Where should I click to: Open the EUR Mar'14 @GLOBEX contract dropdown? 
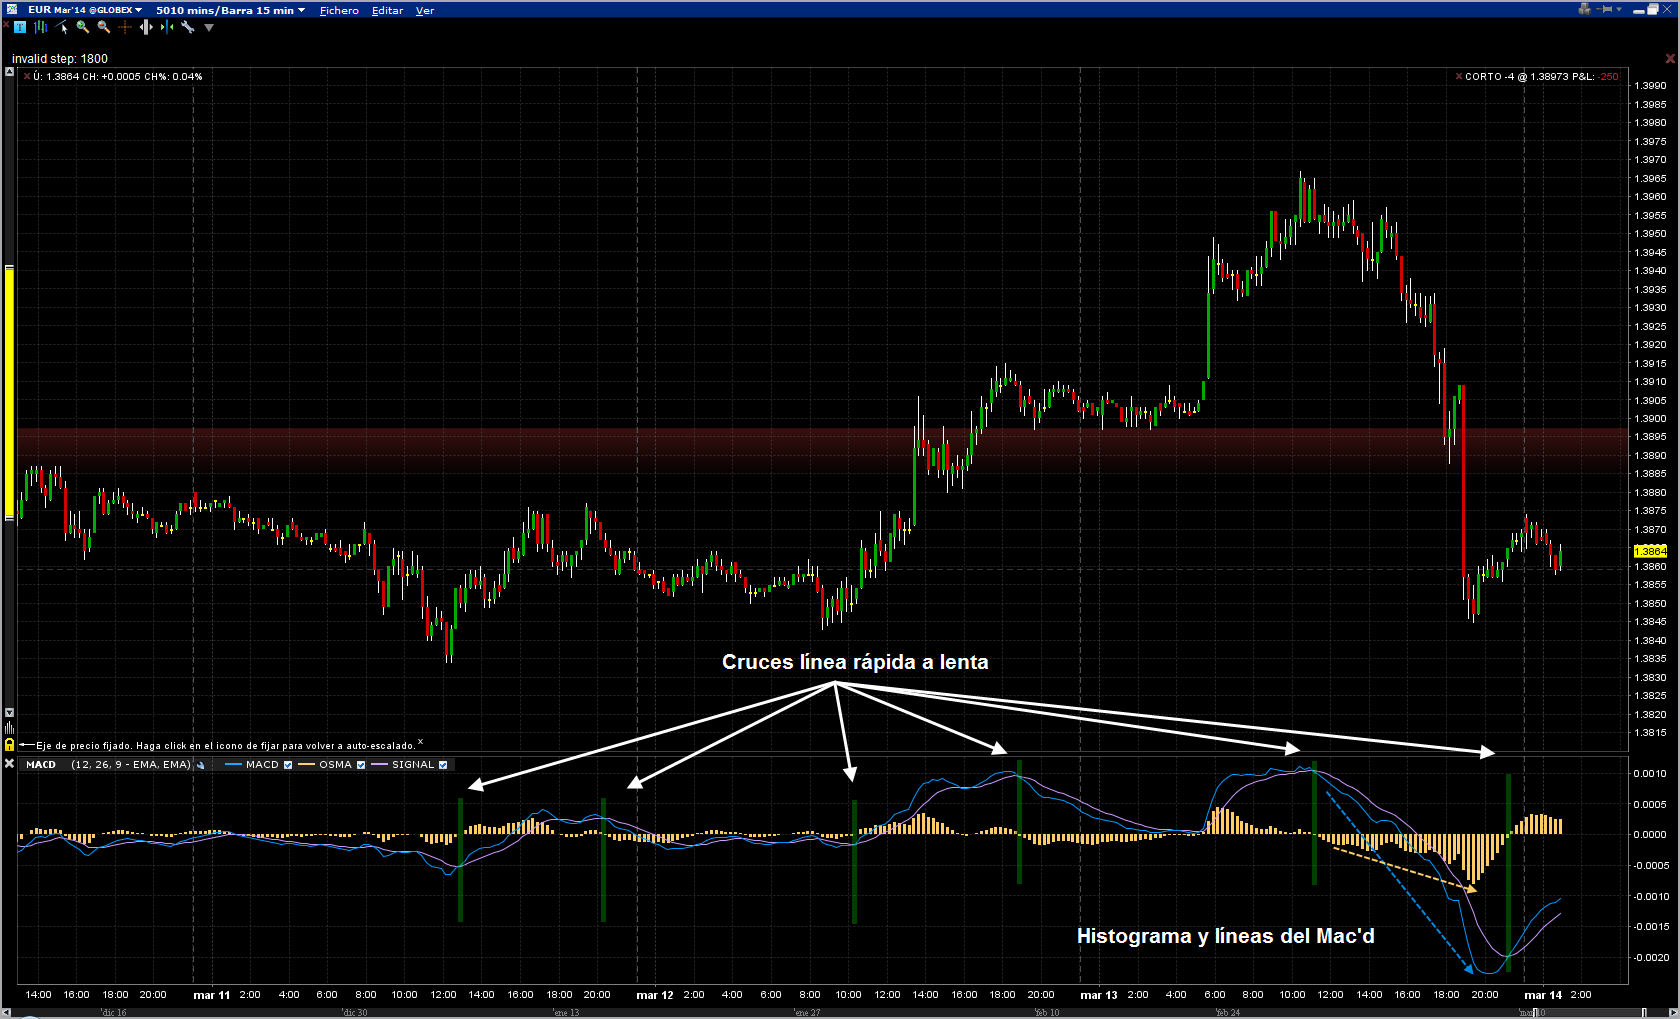point(85,10)
